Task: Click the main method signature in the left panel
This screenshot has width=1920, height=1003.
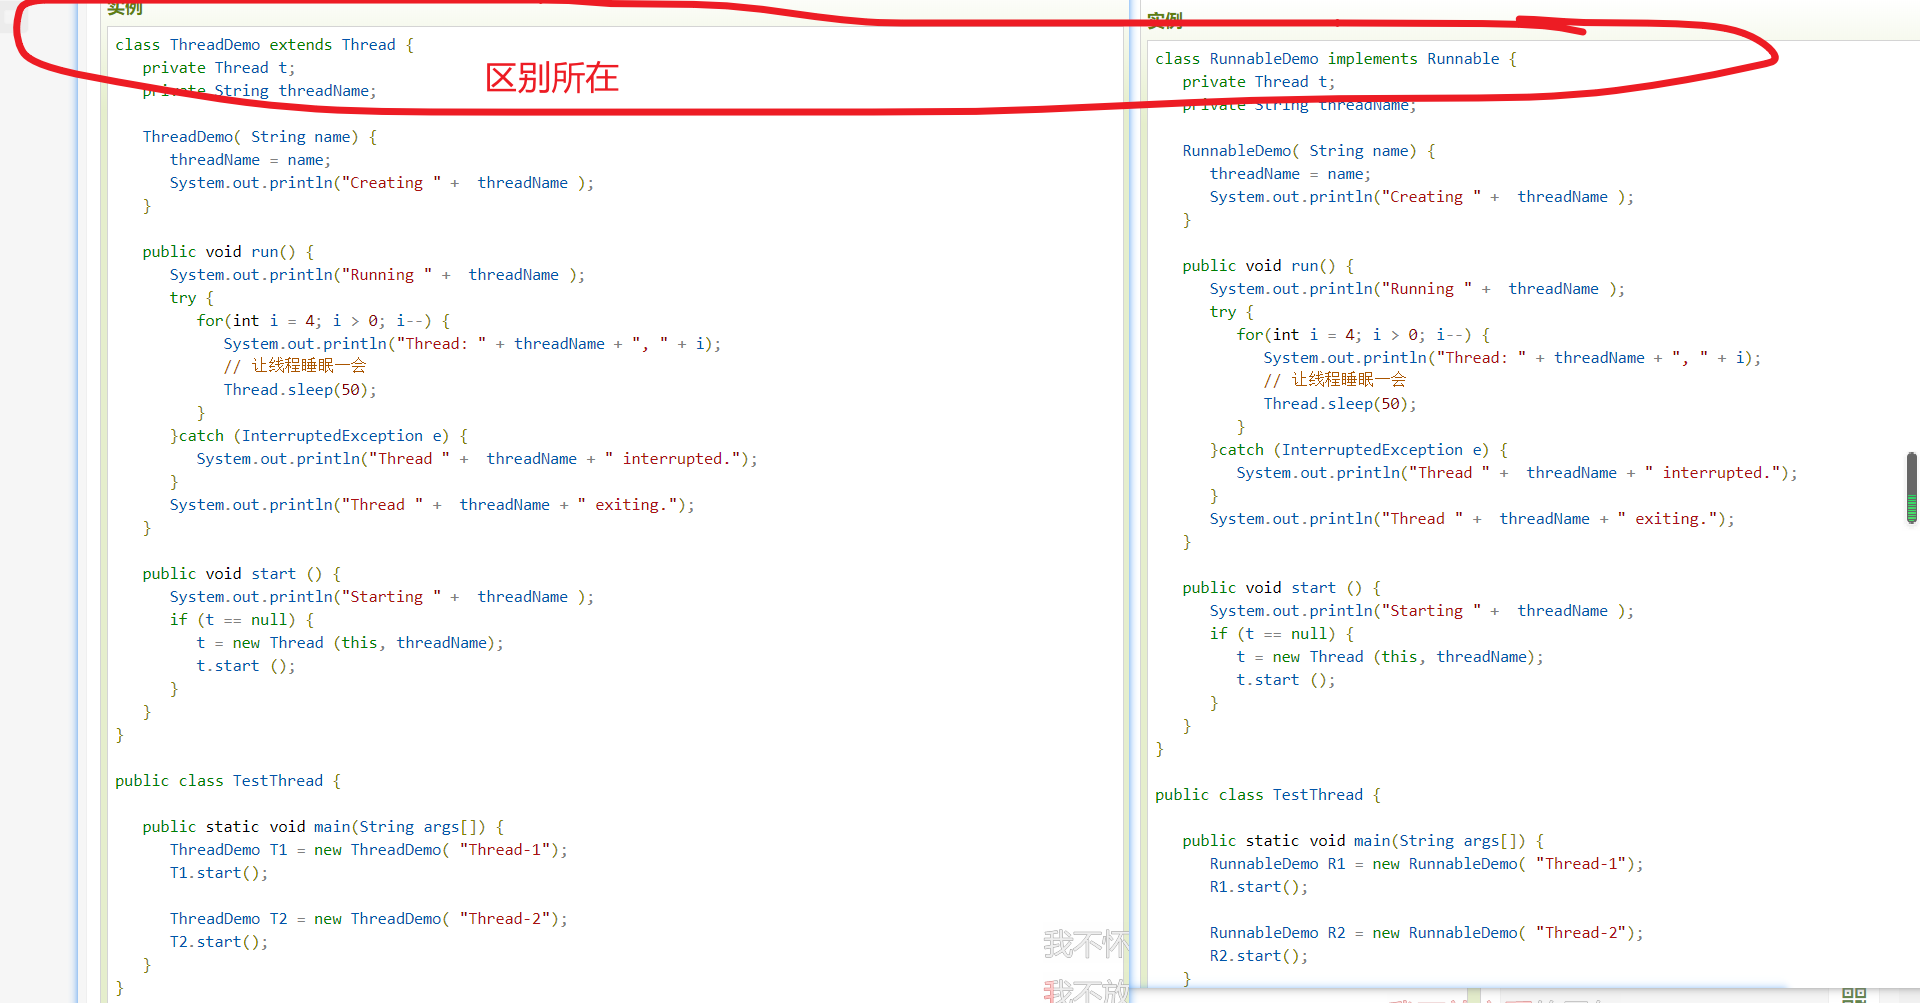Action: click(323, 827)
